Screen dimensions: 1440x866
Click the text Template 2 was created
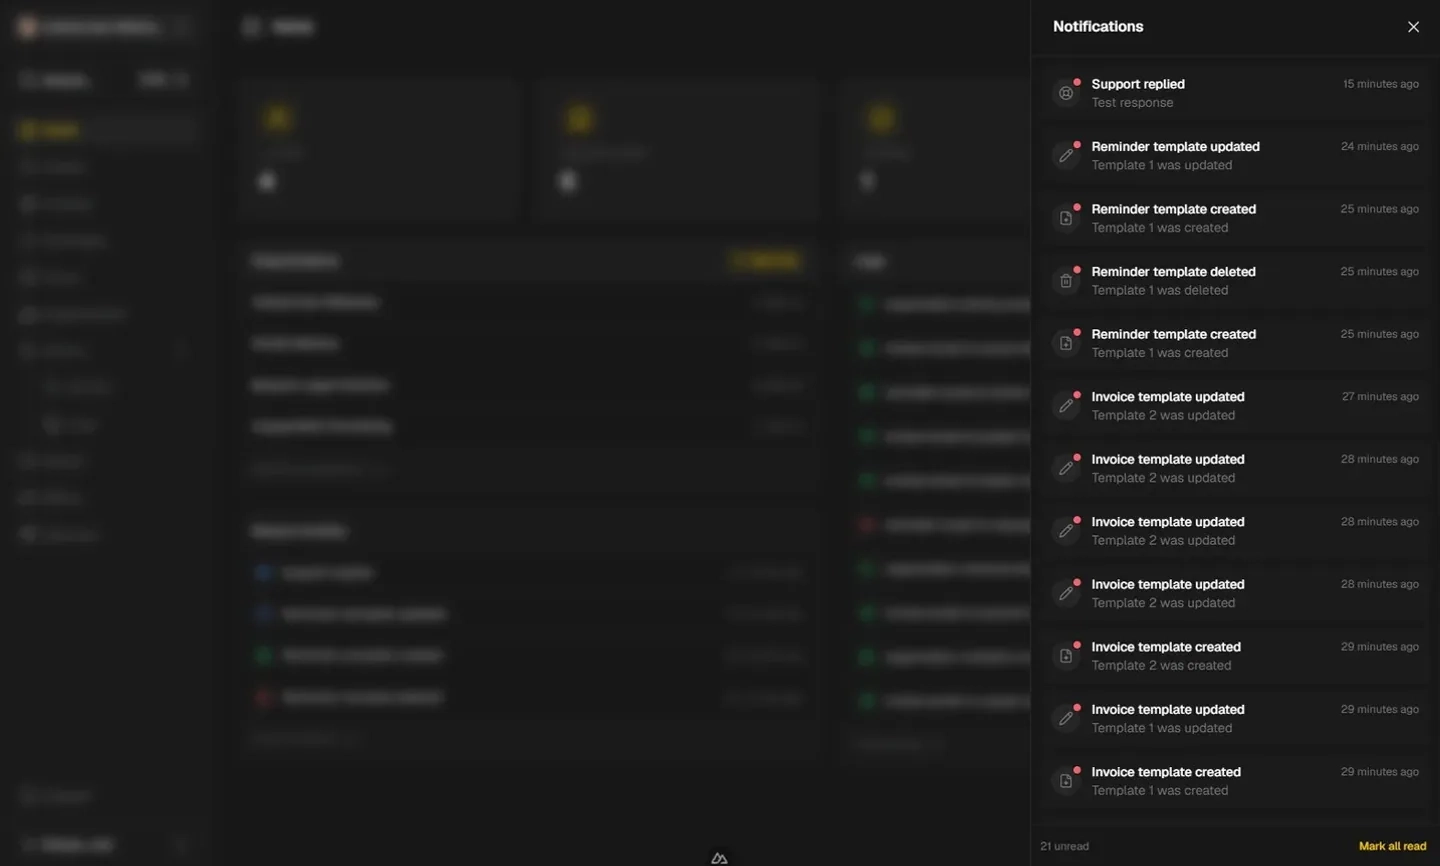[1161, 666]
